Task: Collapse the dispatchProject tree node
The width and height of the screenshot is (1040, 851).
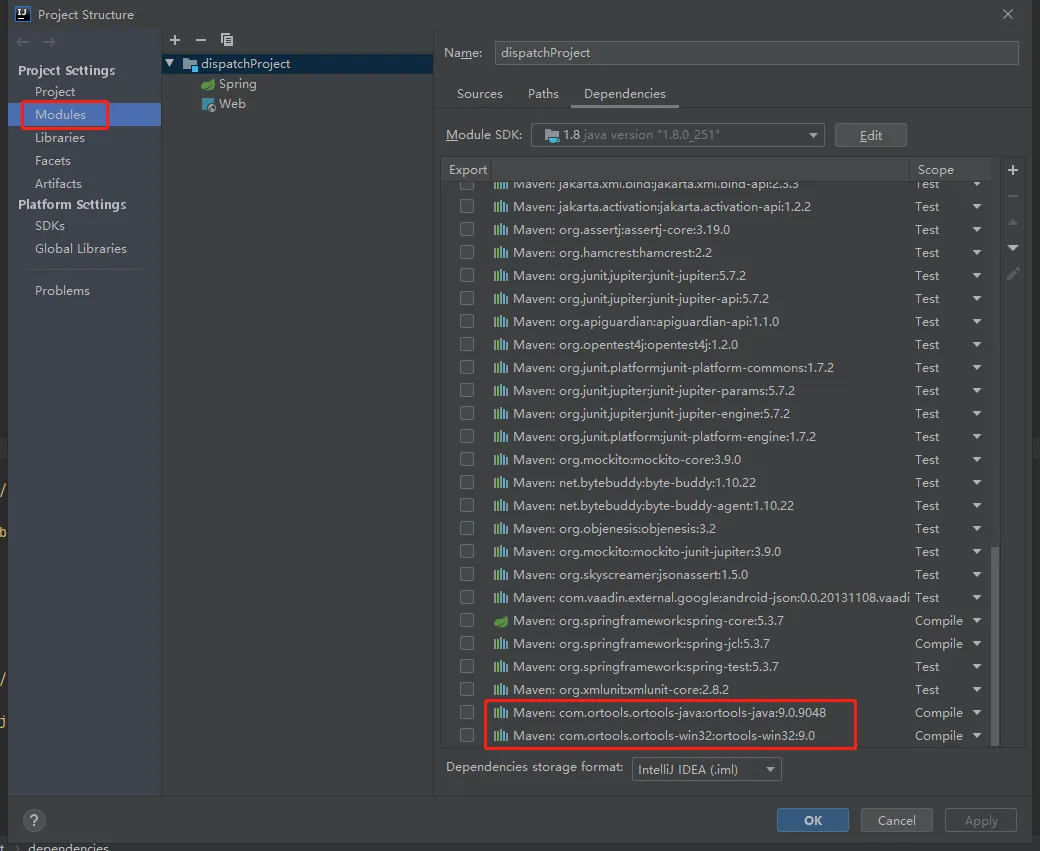Action: 170,63
